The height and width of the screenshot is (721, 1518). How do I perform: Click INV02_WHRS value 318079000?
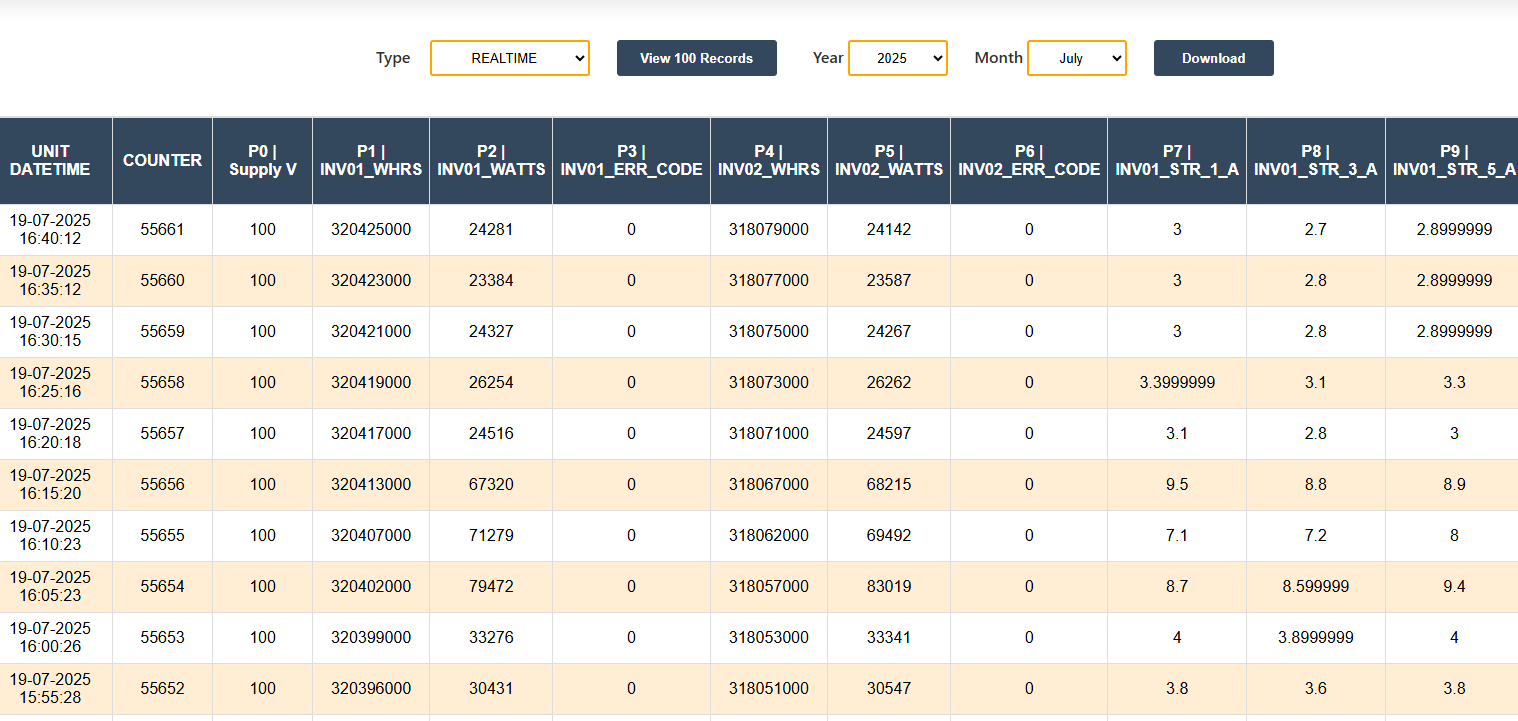pos(769,230)
